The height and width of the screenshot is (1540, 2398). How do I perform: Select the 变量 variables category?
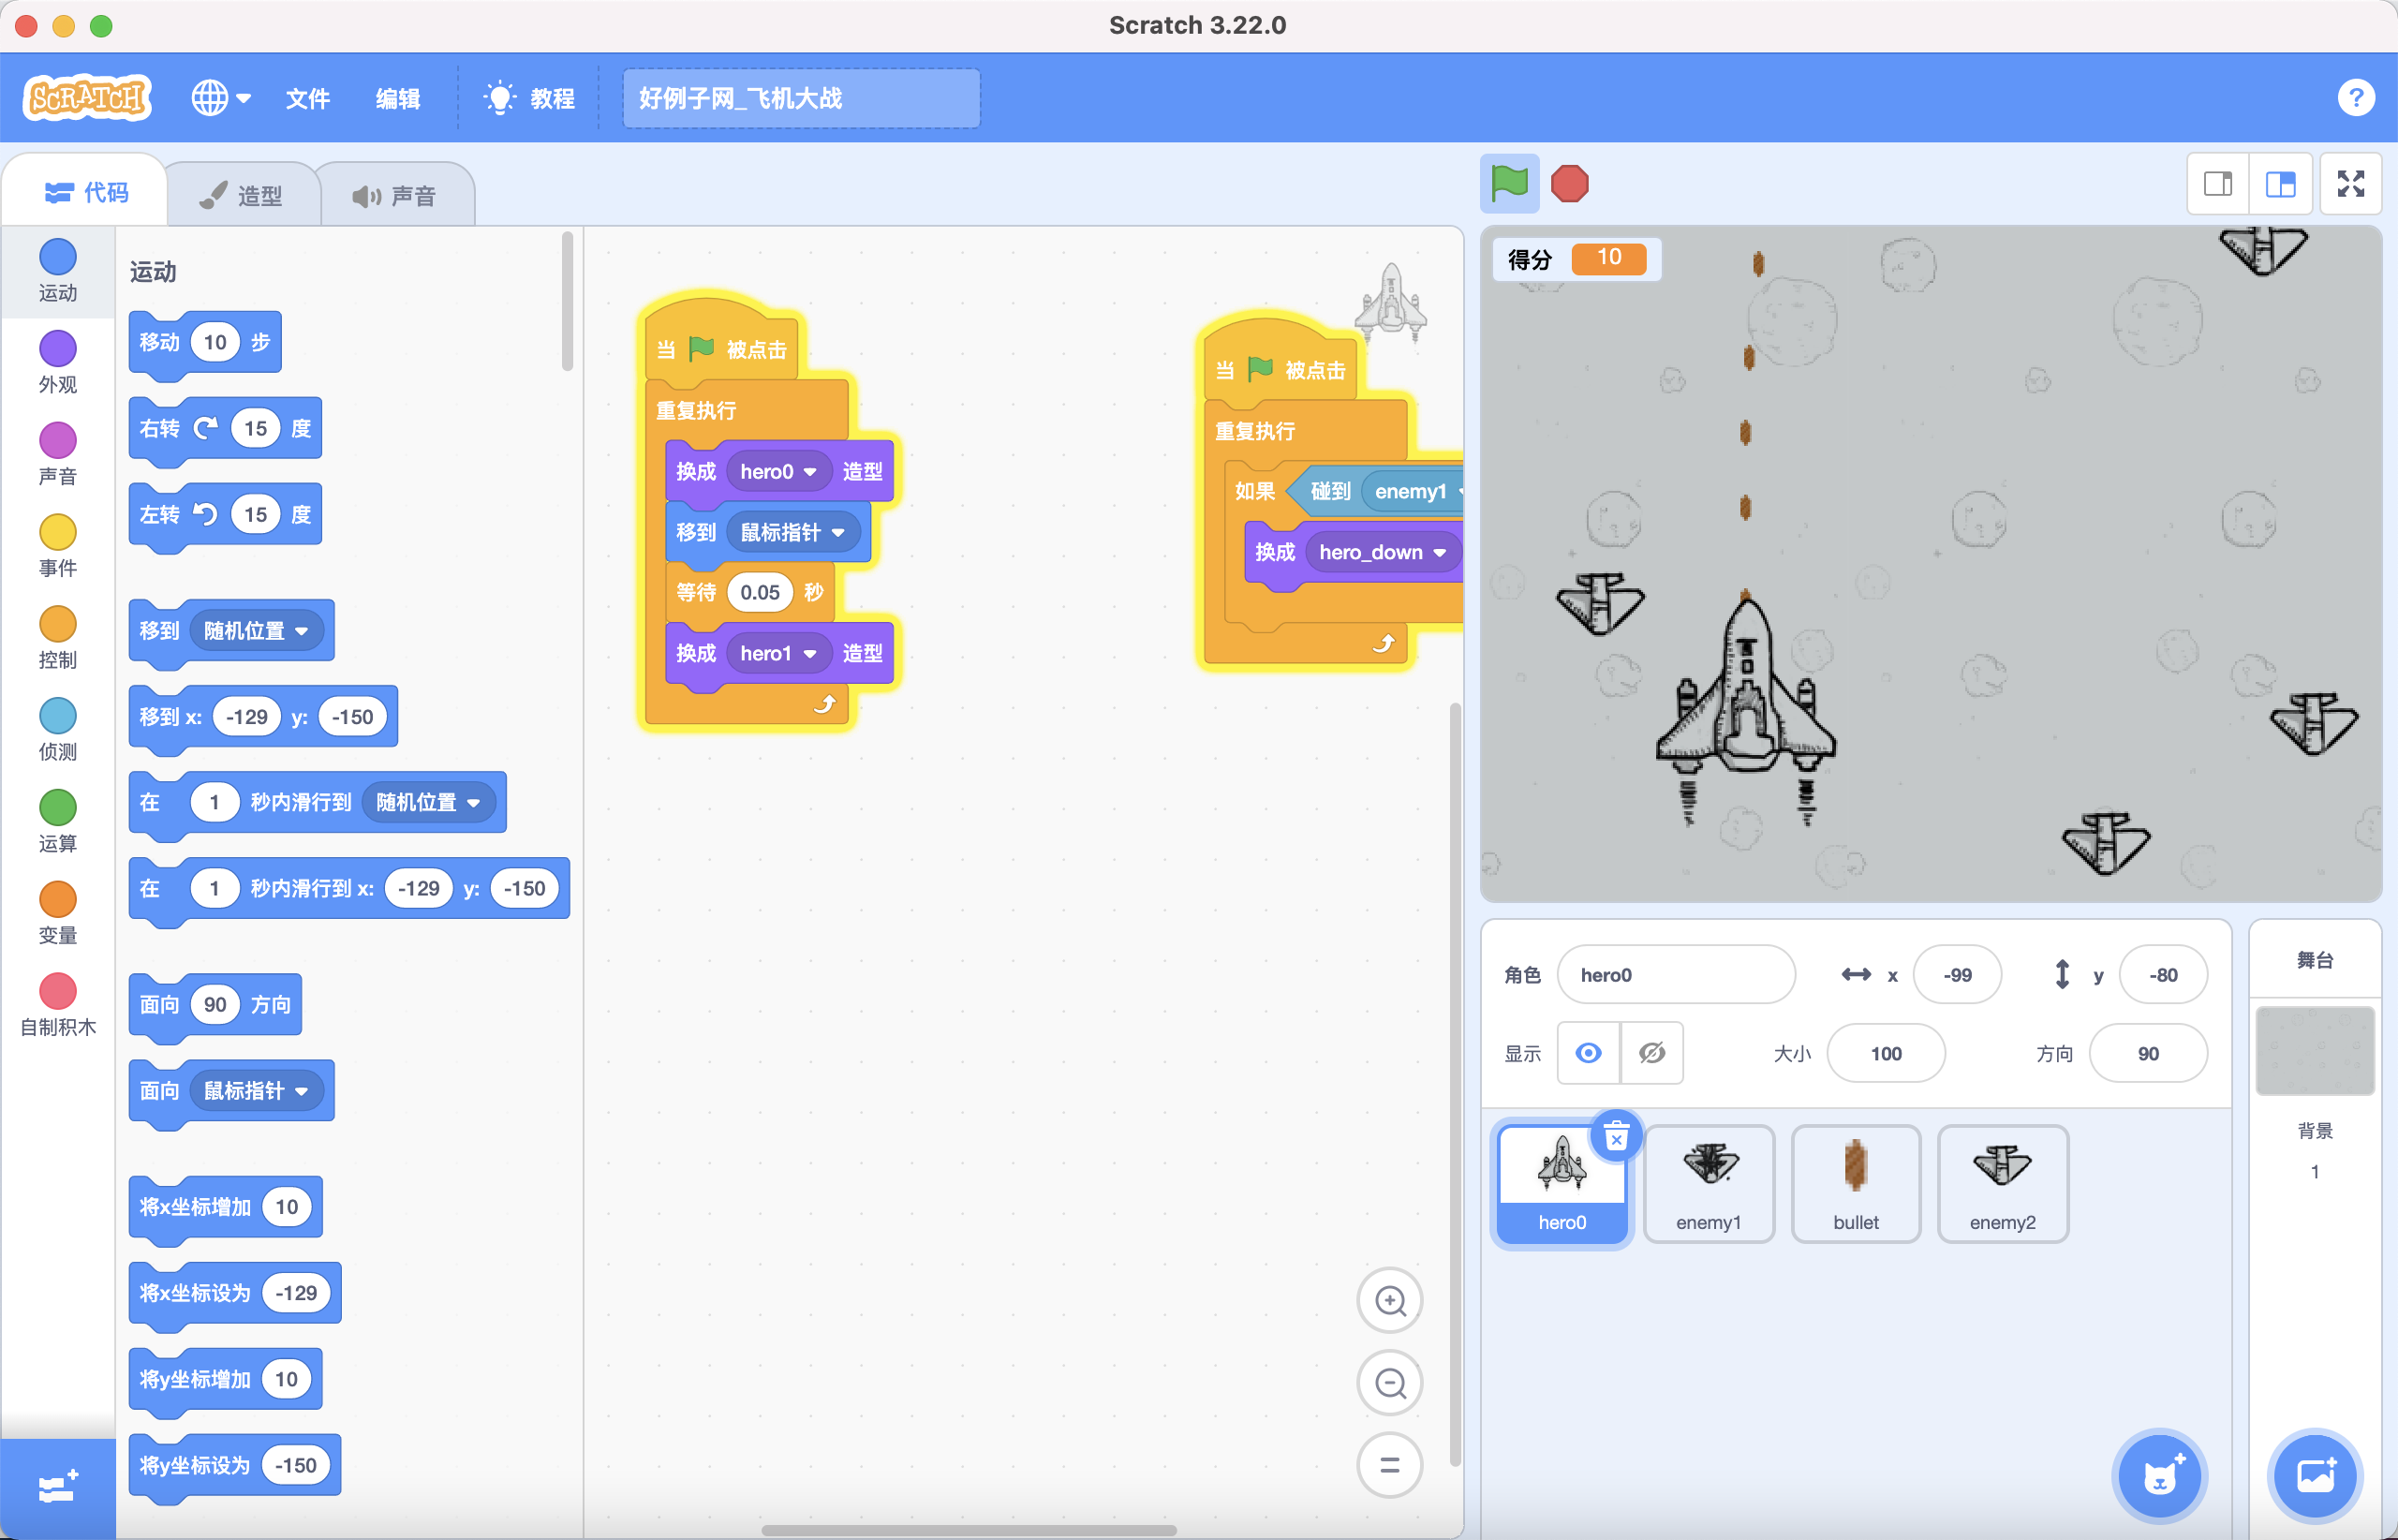(58, 914)
